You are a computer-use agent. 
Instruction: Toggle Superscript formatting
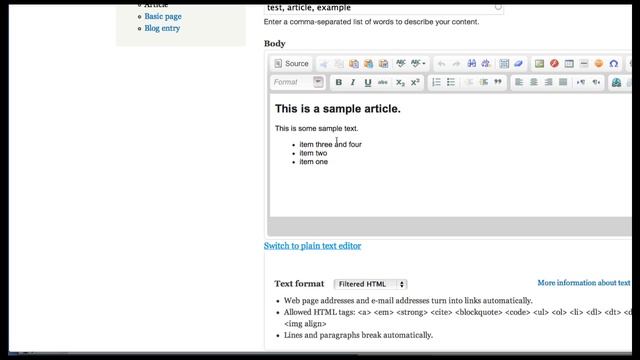(x=415, y=82)
